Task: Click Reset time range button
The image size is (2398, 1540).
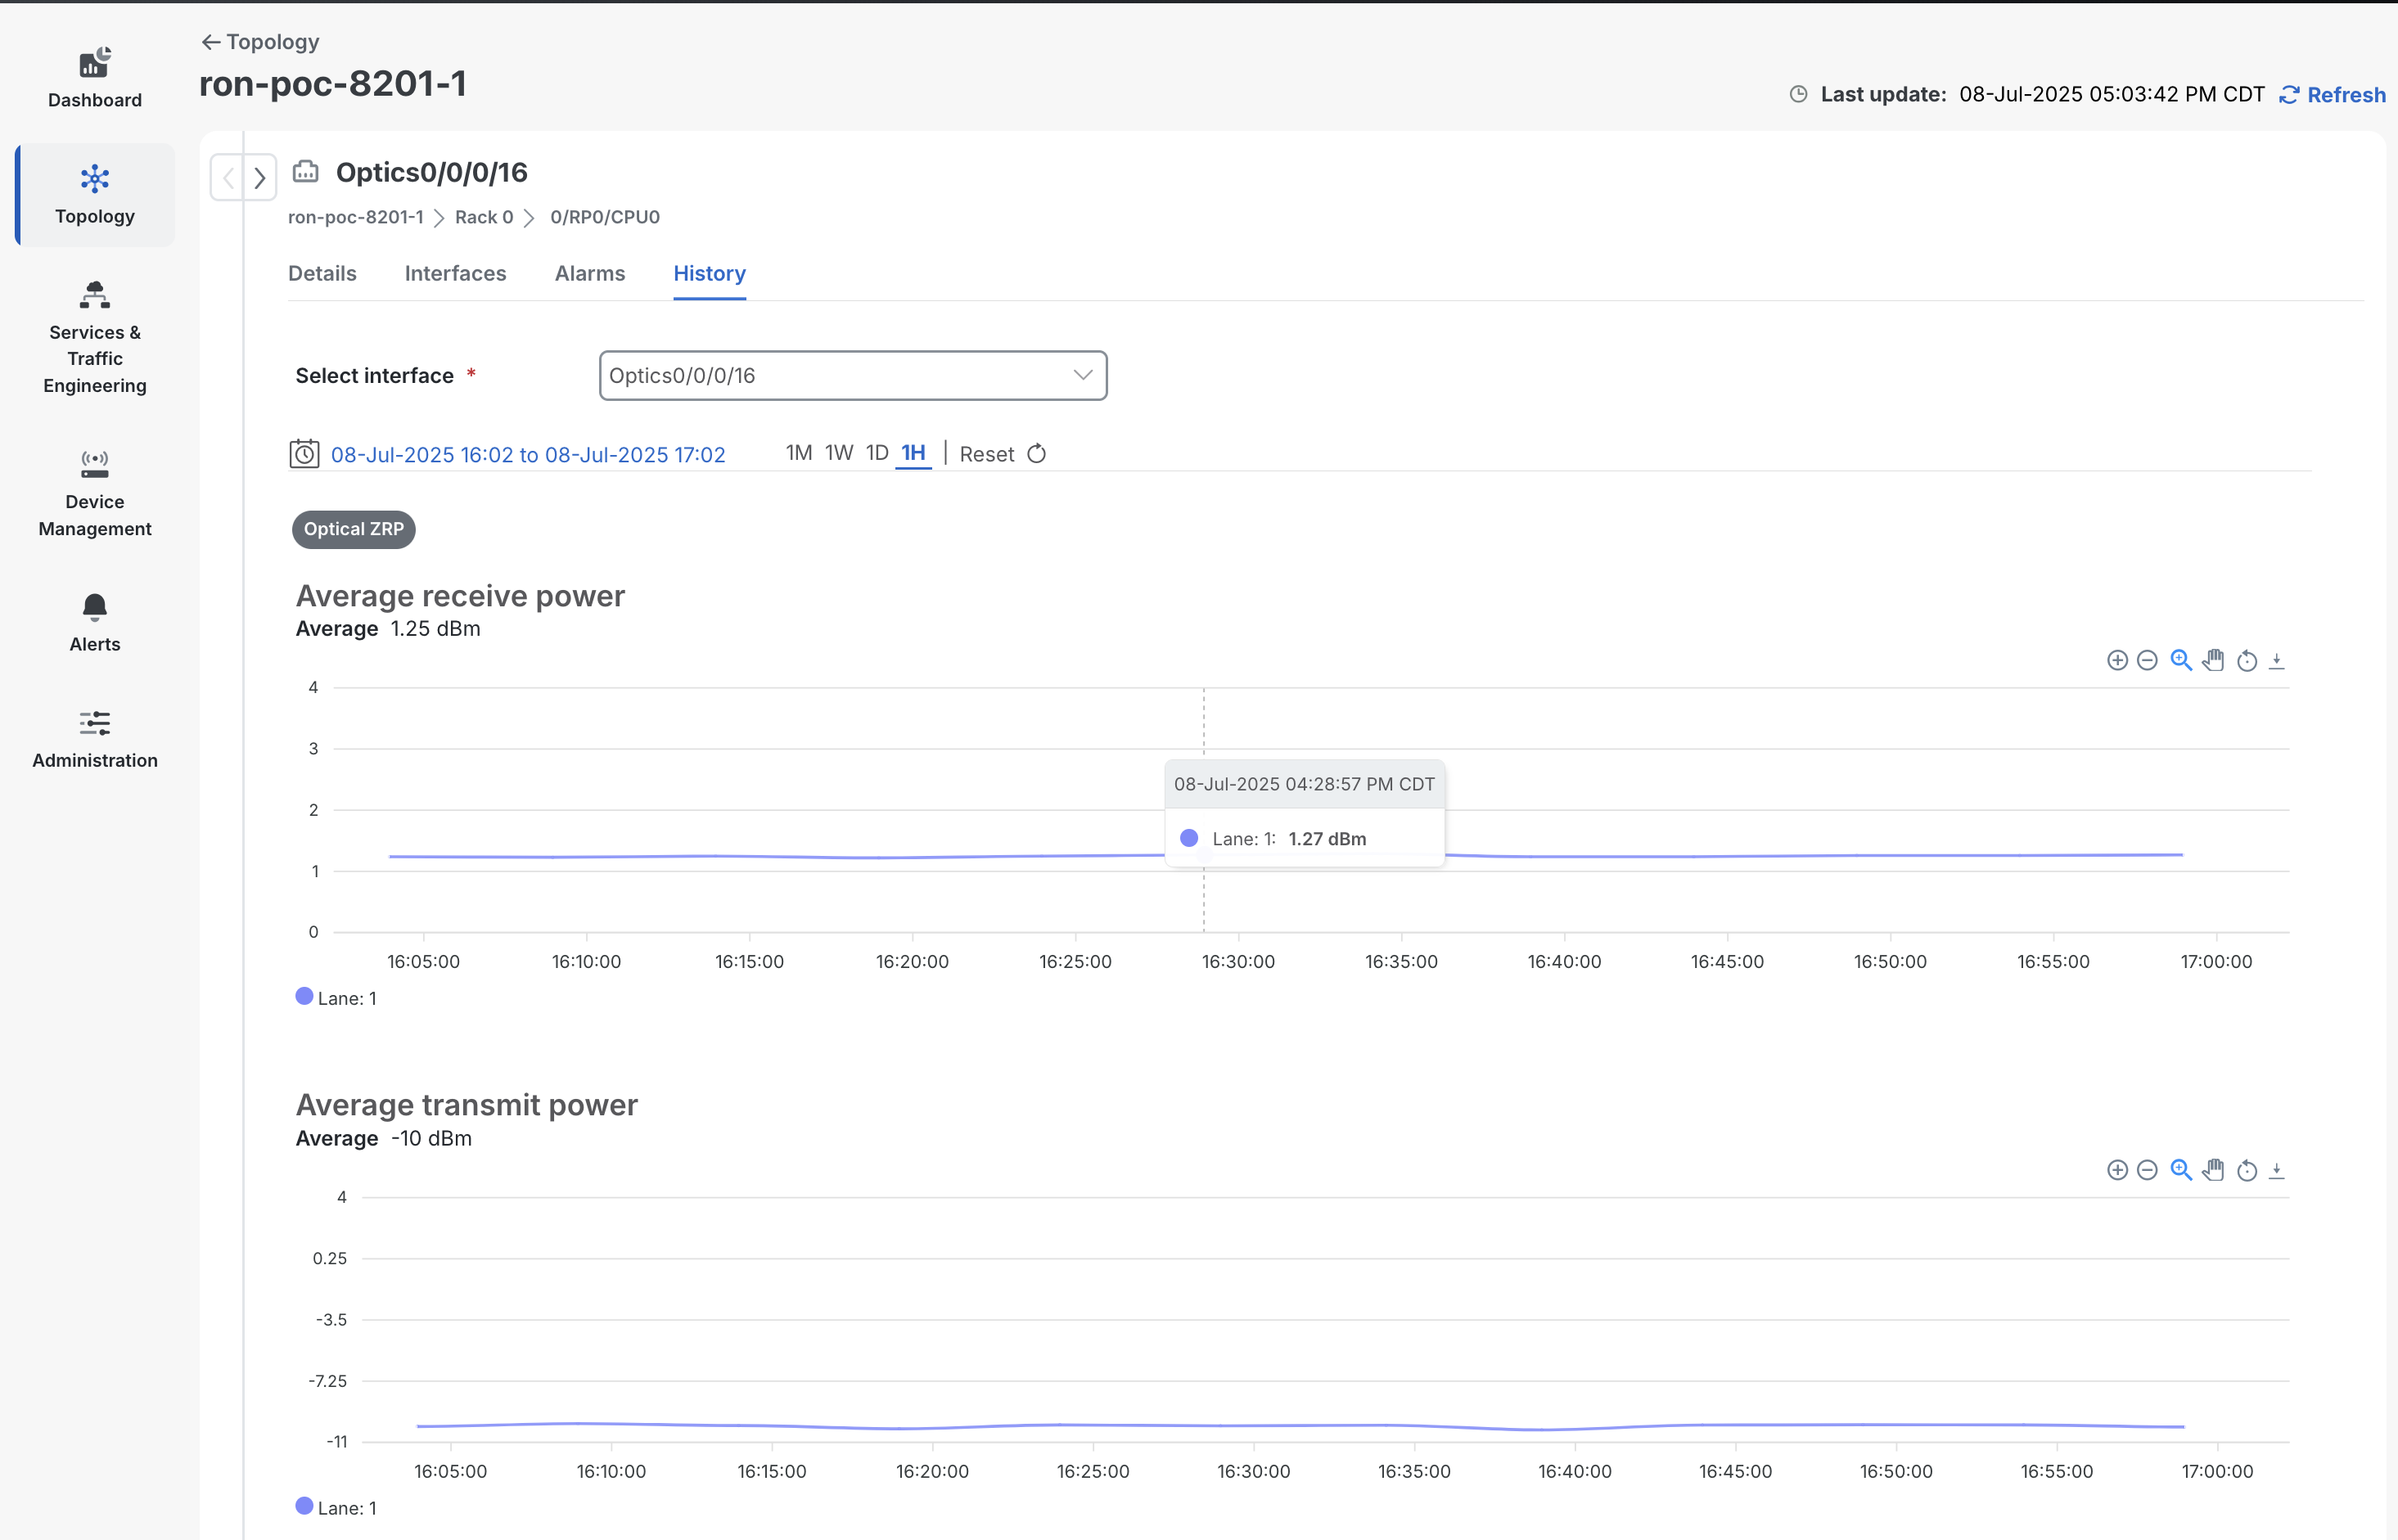Action: tap(1003, 454)
